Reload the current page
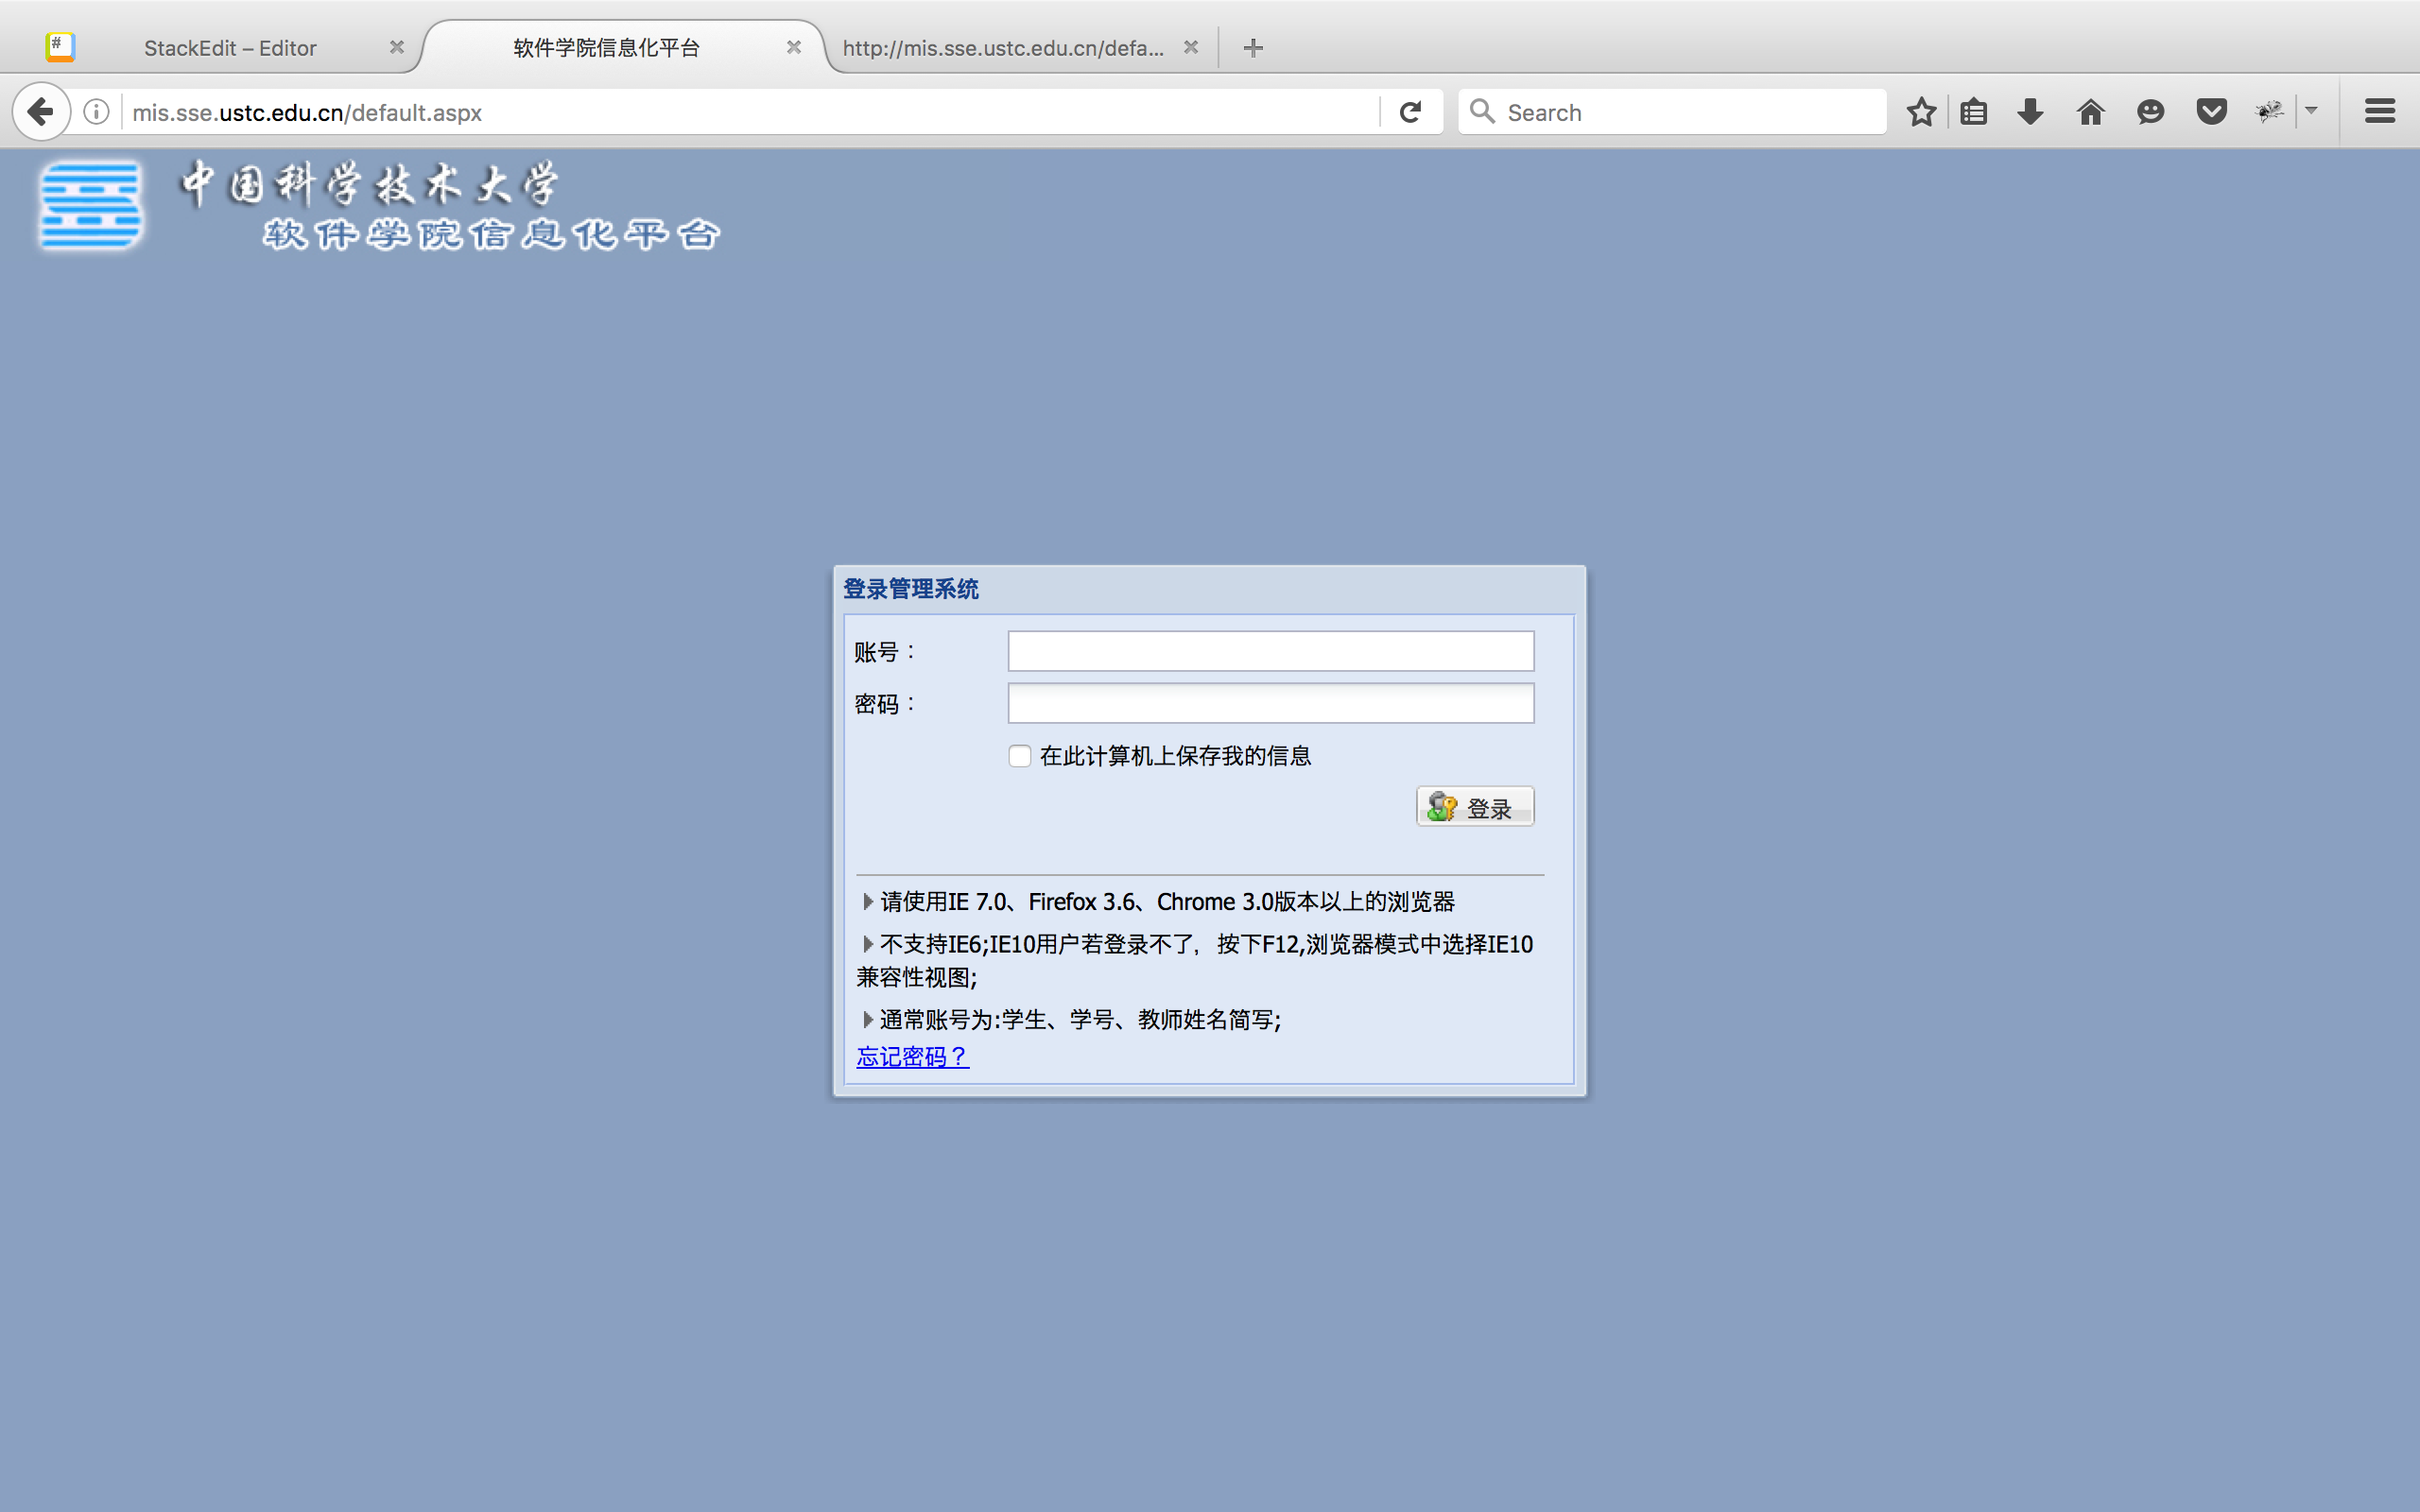2420x1512 pixels. (1410, 111)
